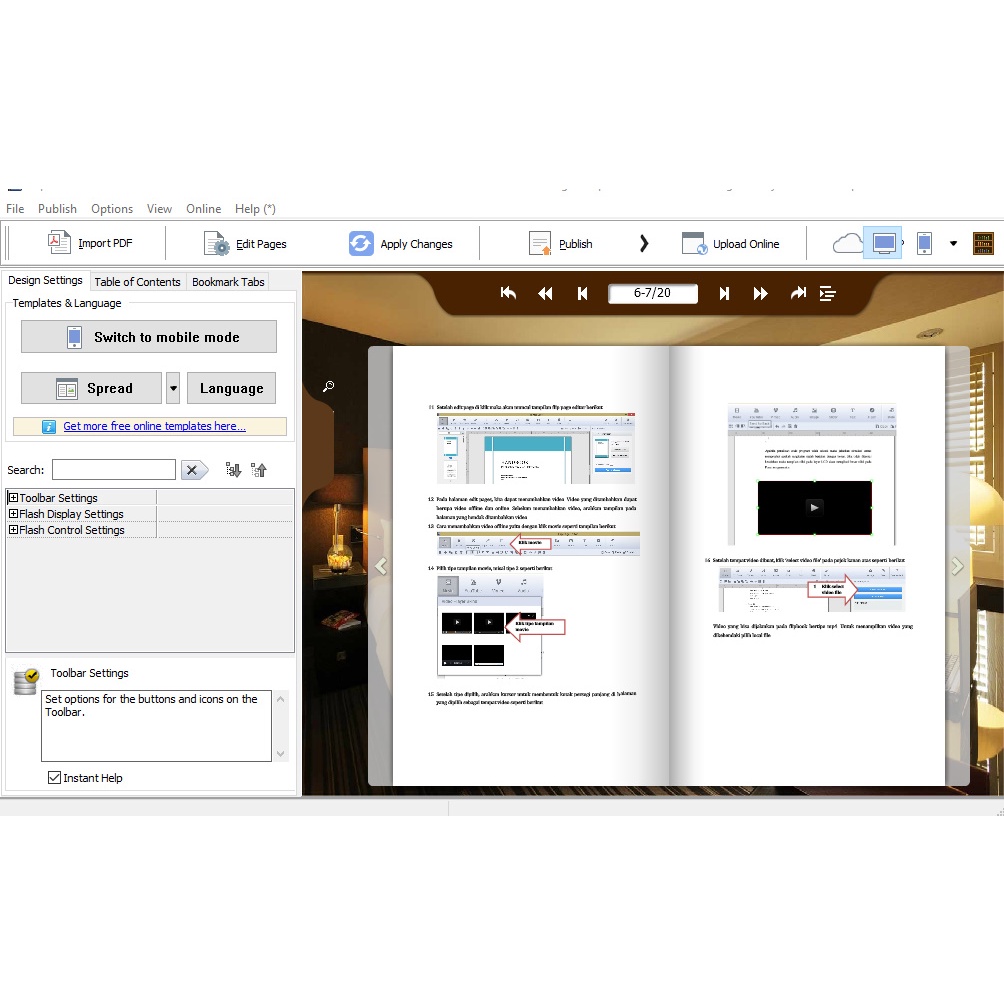Click the Apply Changes refresh icon
The image size is (1004, 1004).
tap(361, 243)
